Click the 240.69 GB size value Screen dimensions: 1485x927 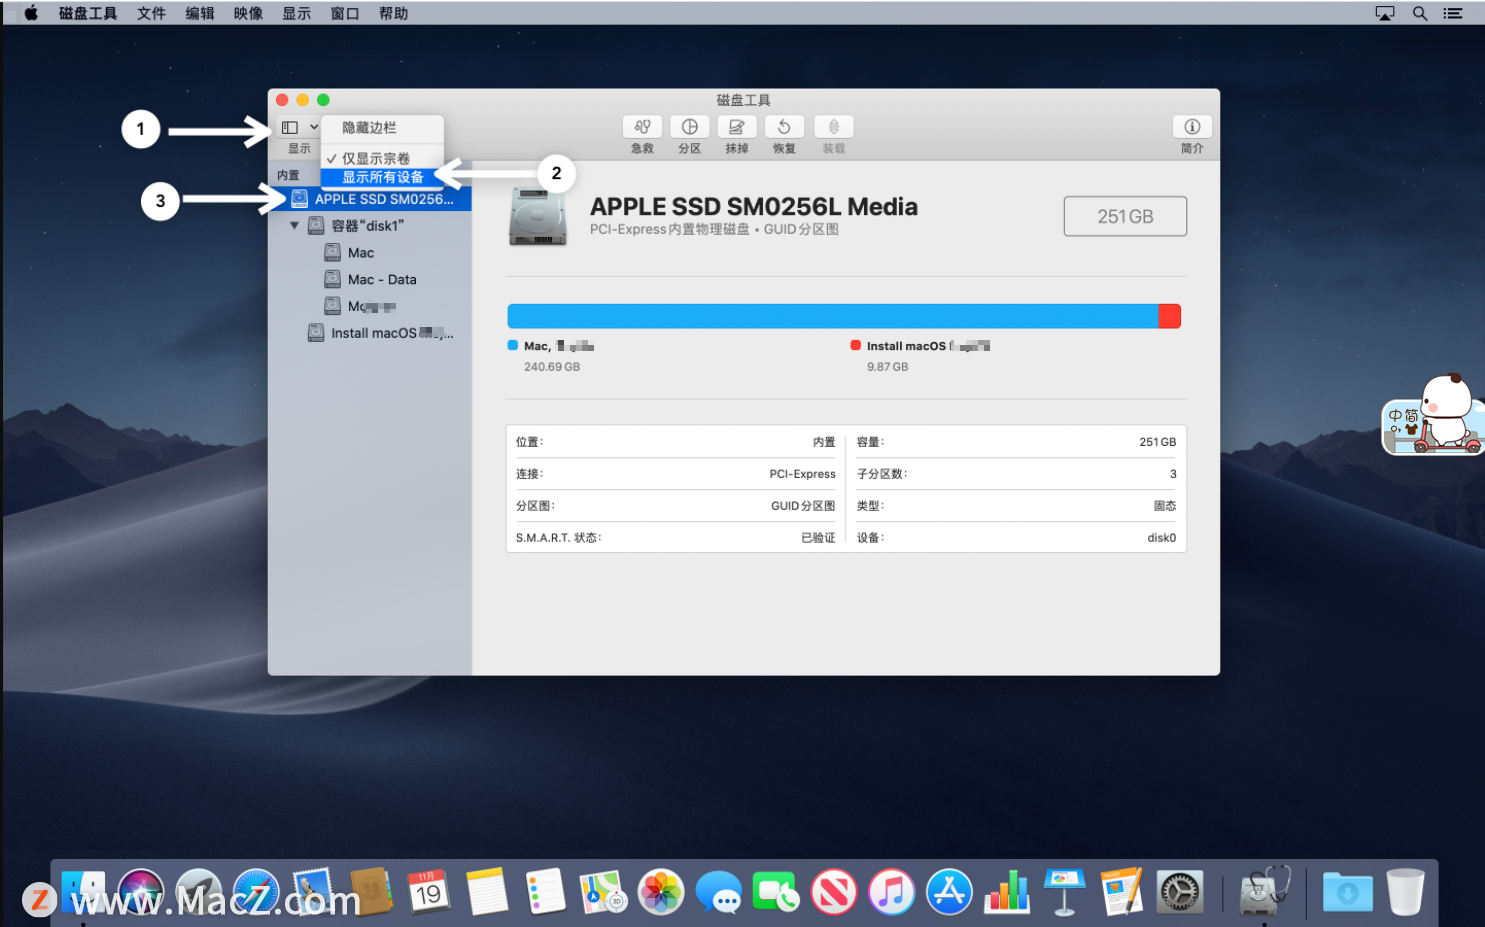coord(552,367)
